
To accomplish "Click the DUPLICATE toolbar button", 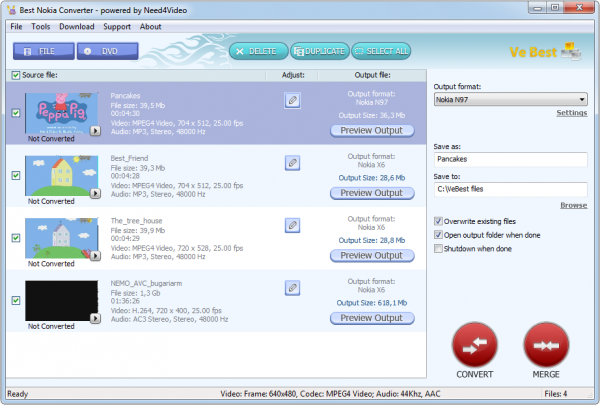I will [320, 51].
